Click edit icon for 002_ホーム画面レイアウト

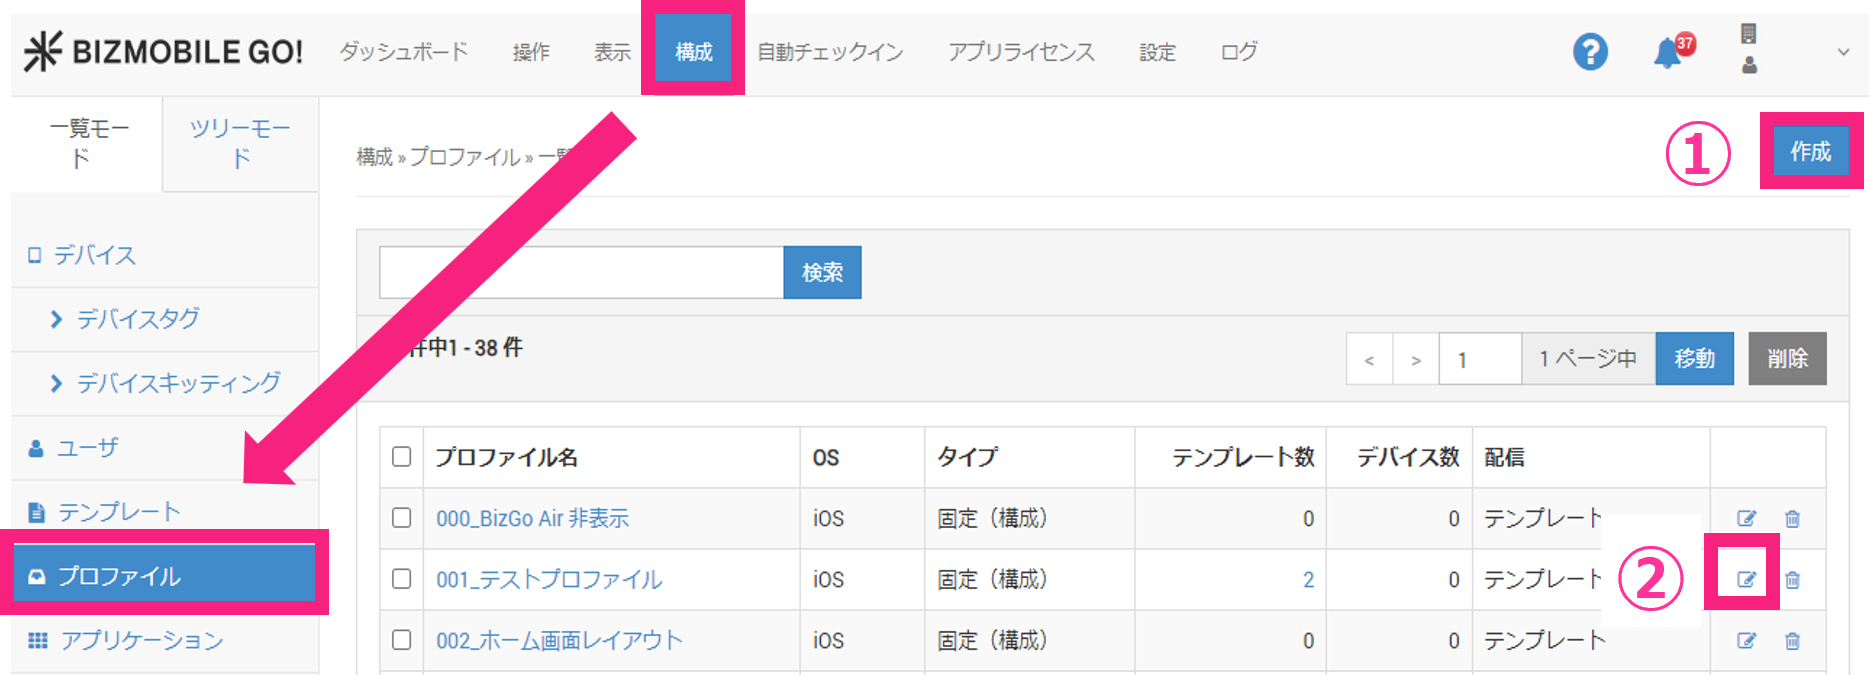[x=1746, y=641]
